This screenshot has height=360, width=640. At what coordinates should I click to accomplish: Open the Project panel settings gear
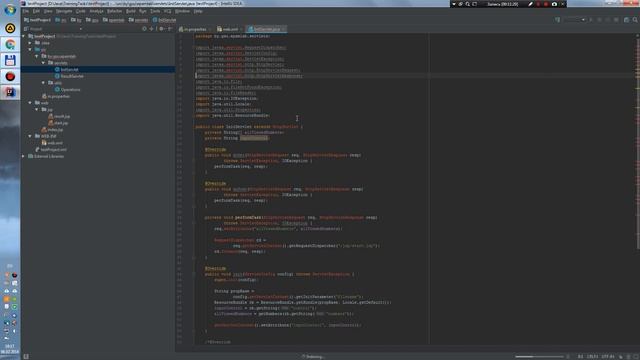point(161,29)
